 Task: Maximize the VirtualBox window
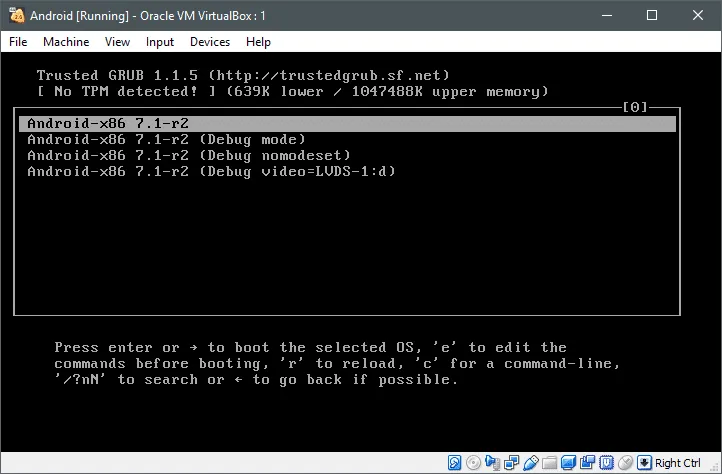click(x=652, y=15)
